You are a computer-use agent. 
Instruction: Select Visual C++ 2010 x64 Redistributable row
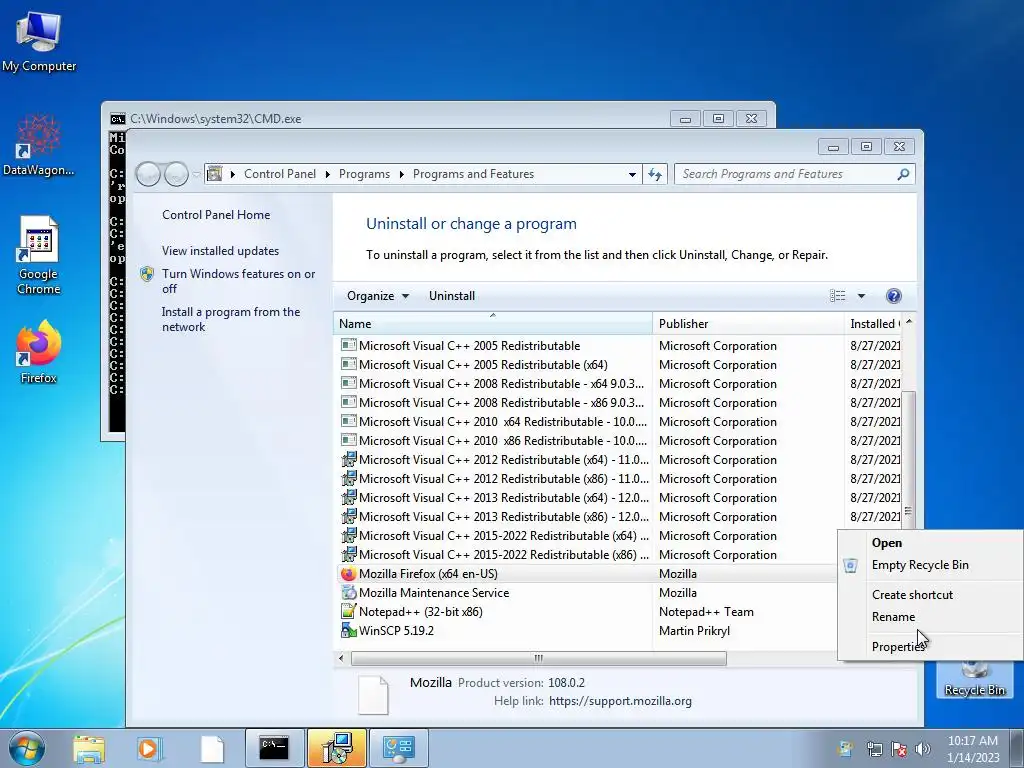[494, 422]
